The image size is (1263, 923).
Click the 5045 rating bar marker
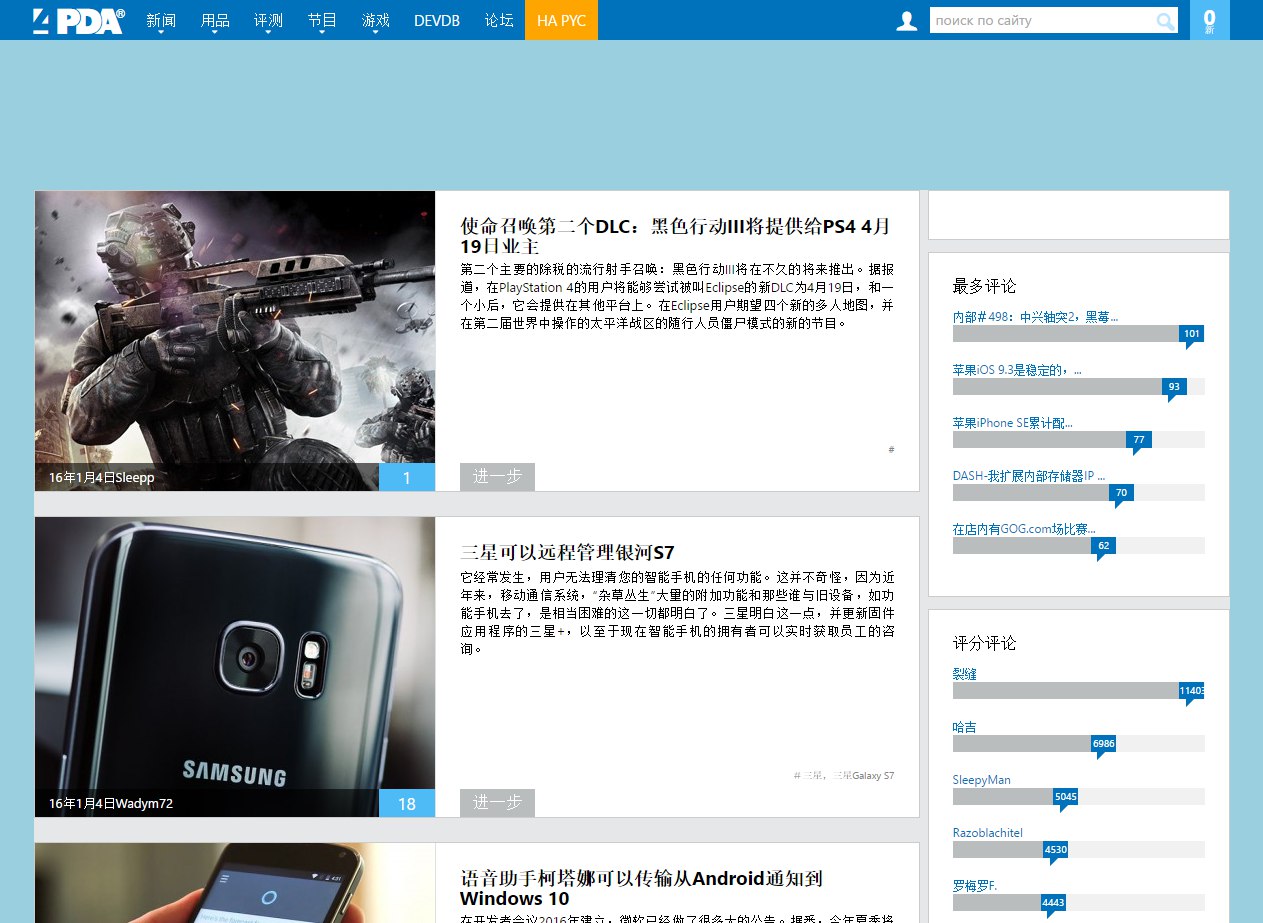coord(1066,798)
